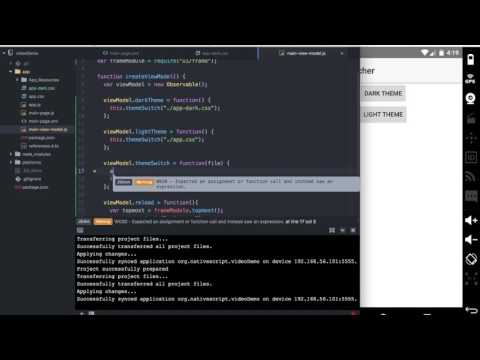The width and height of the screenshot is (480, 360).
Task: Expand the platforms folder
Action: (x=11, y=162)
